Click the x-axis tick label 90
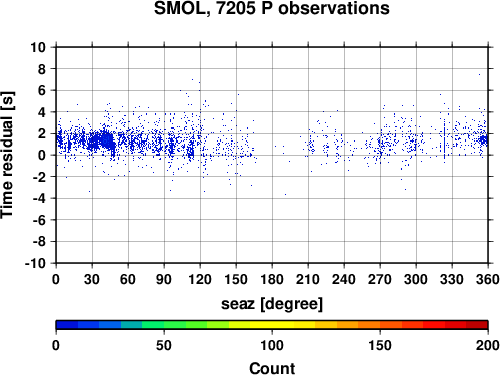 coord(164,279)
